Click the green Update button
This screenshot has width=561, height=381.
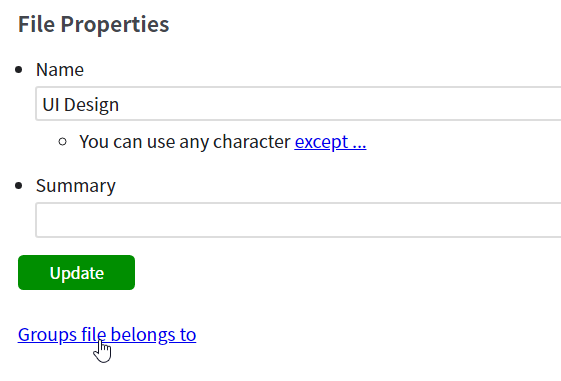pyautogui.click(x=76, y=272)
